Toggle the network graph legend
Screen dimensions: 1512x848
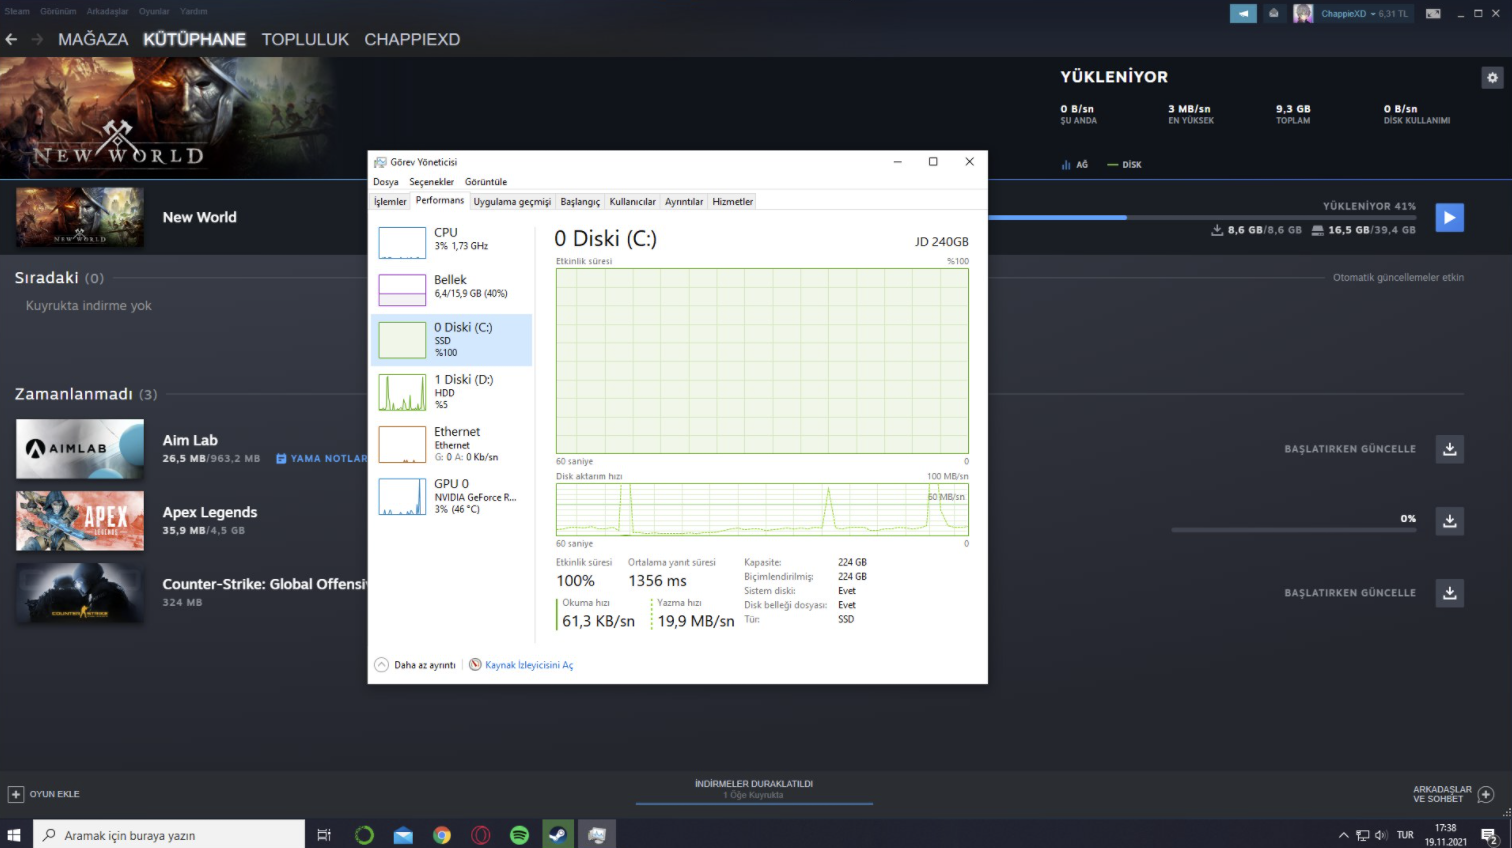(1075, 165)
